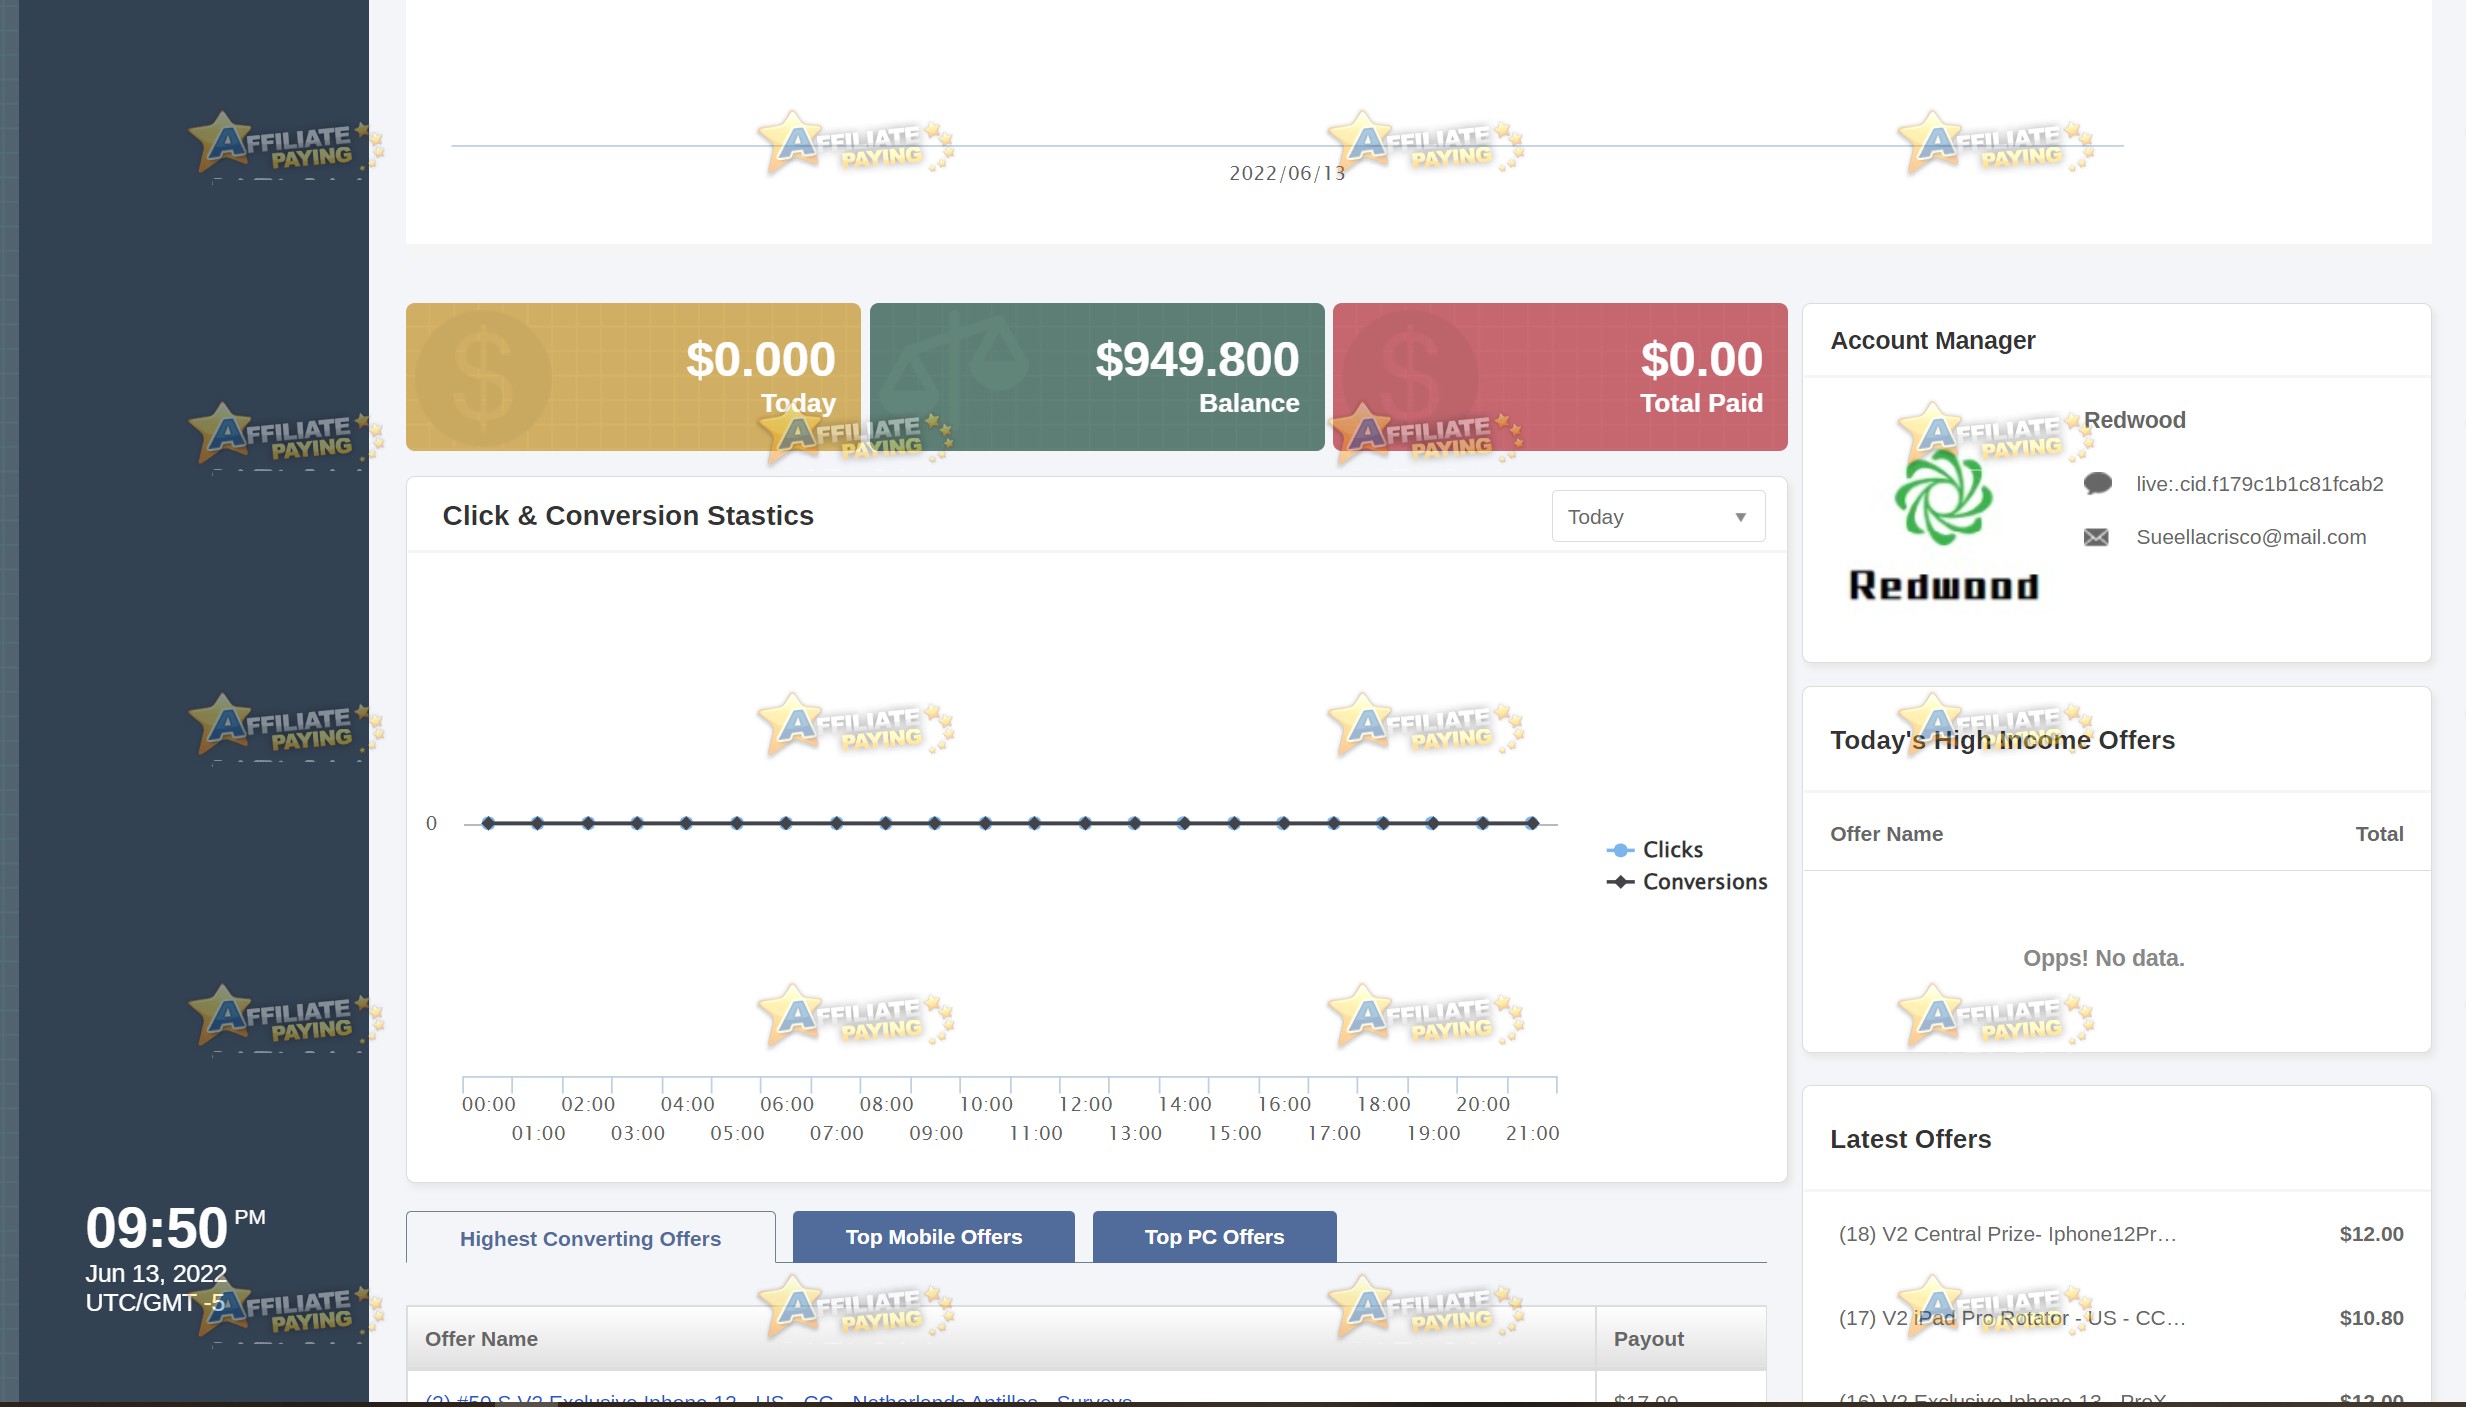Screen dimensions: 2466x1407
Task: Click the dollar coin icon on the Today card
Action: tap(483, 378)
